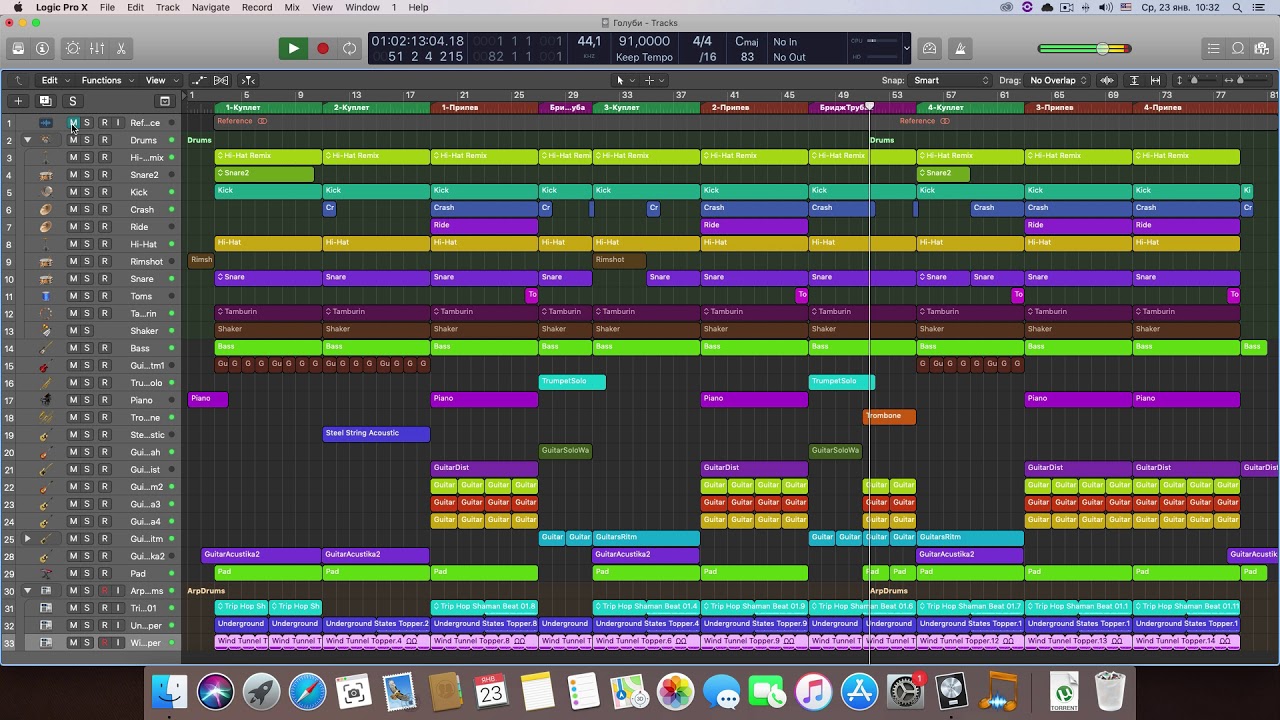Open the Navigate menu in the menu bar
1280x720 pixels.
210,7
